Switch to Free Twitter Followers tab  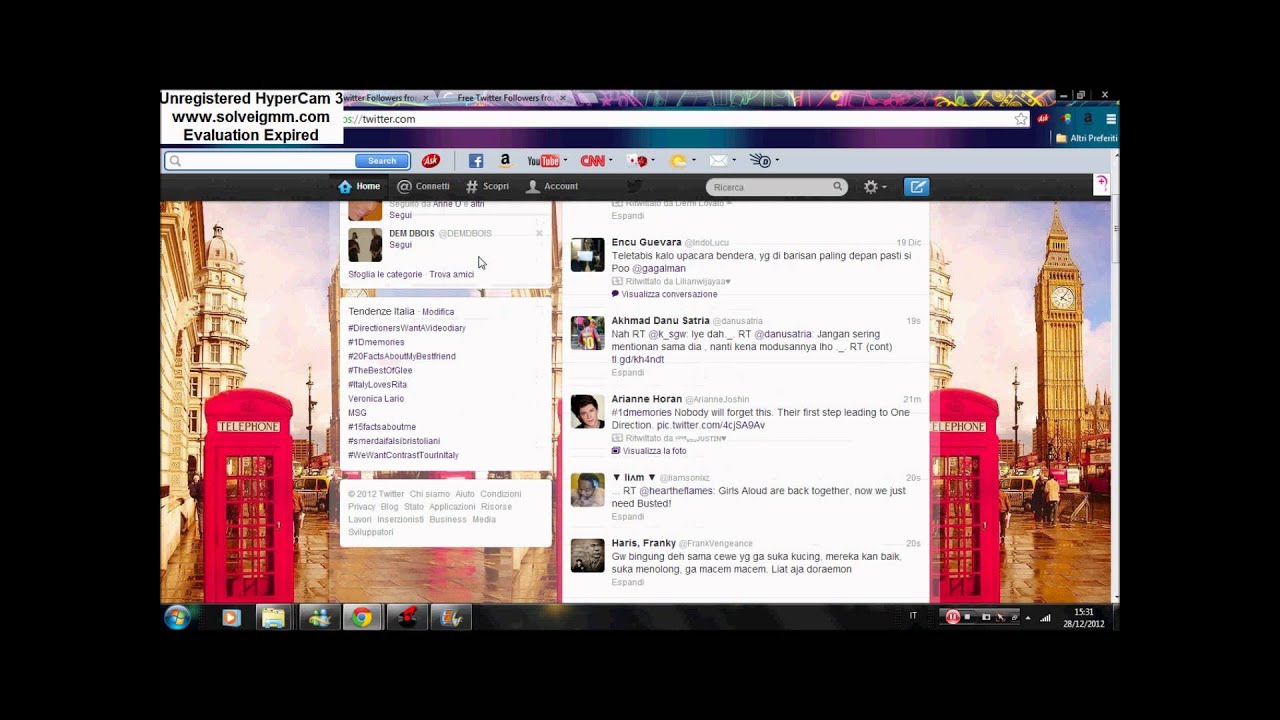point(505,98)
